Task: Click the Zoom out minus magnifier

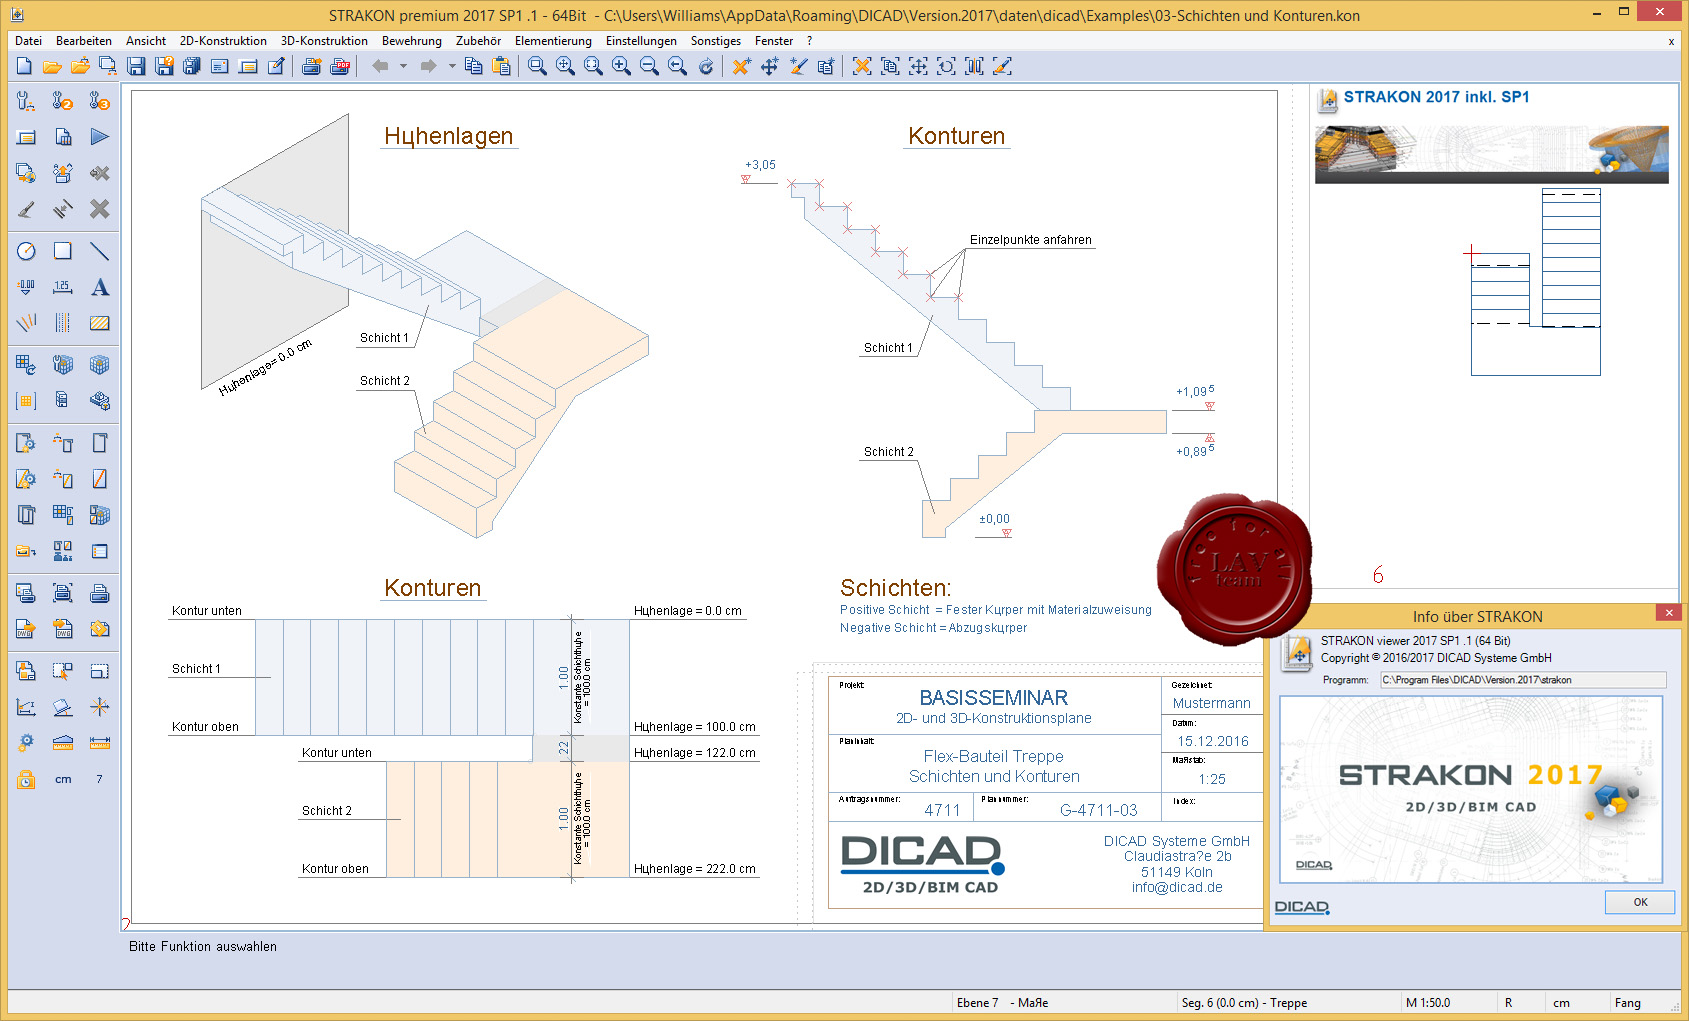Action: click(x=649, y=66)
